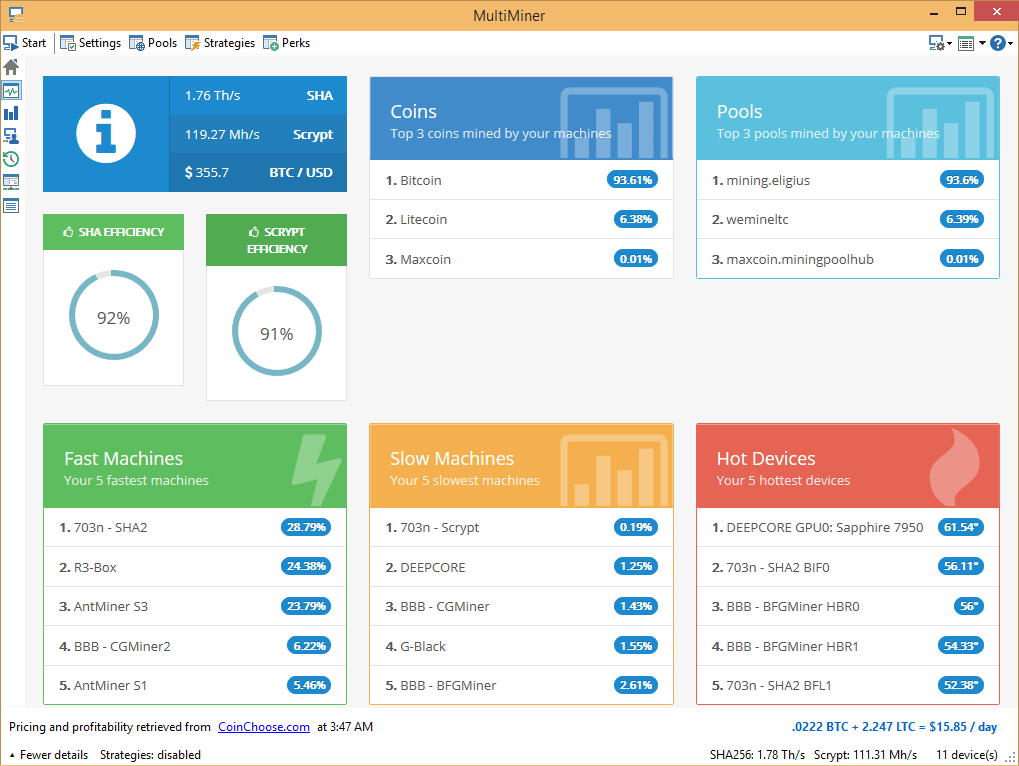
Task: Open the Settings toolbar item
Action: coord(90,43)
